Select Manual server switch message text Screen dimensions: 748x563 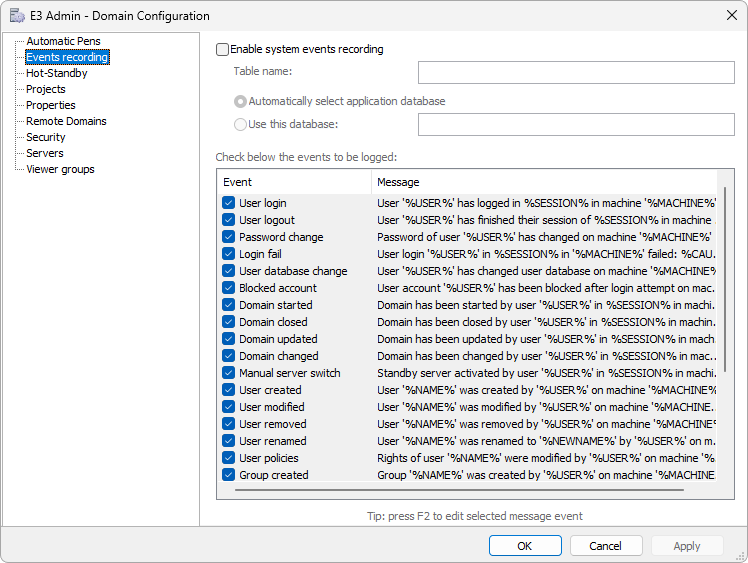point(546,373)
